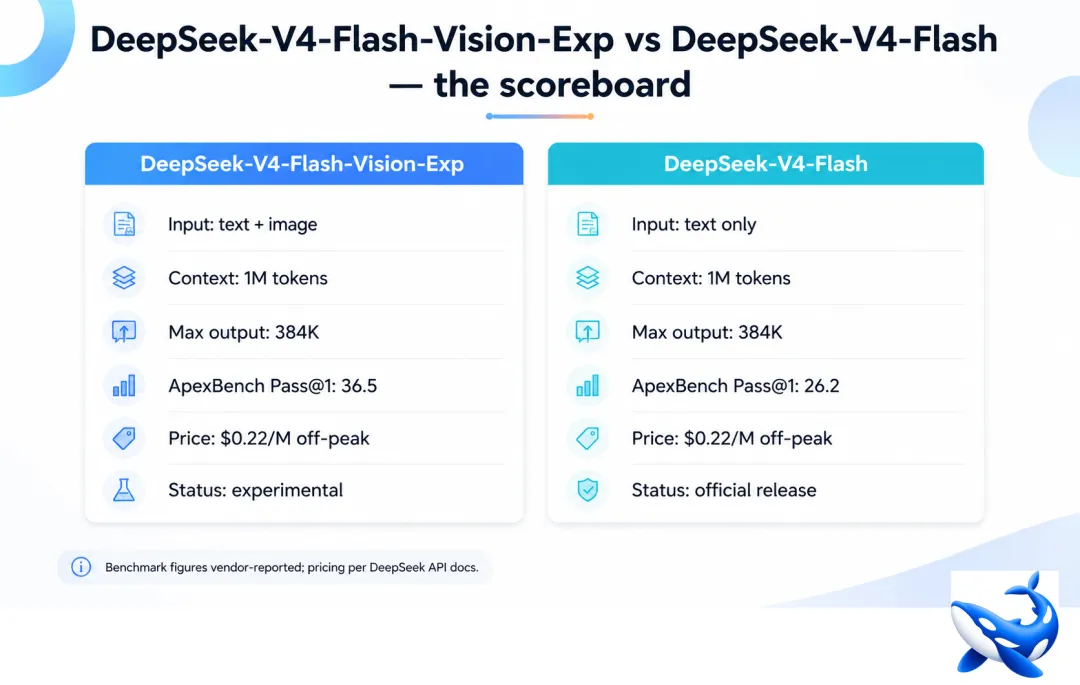The image size is (1080, 685).
Task: Select the teal DeepSeek-V4-Flash card header
Action: (765, 164)
